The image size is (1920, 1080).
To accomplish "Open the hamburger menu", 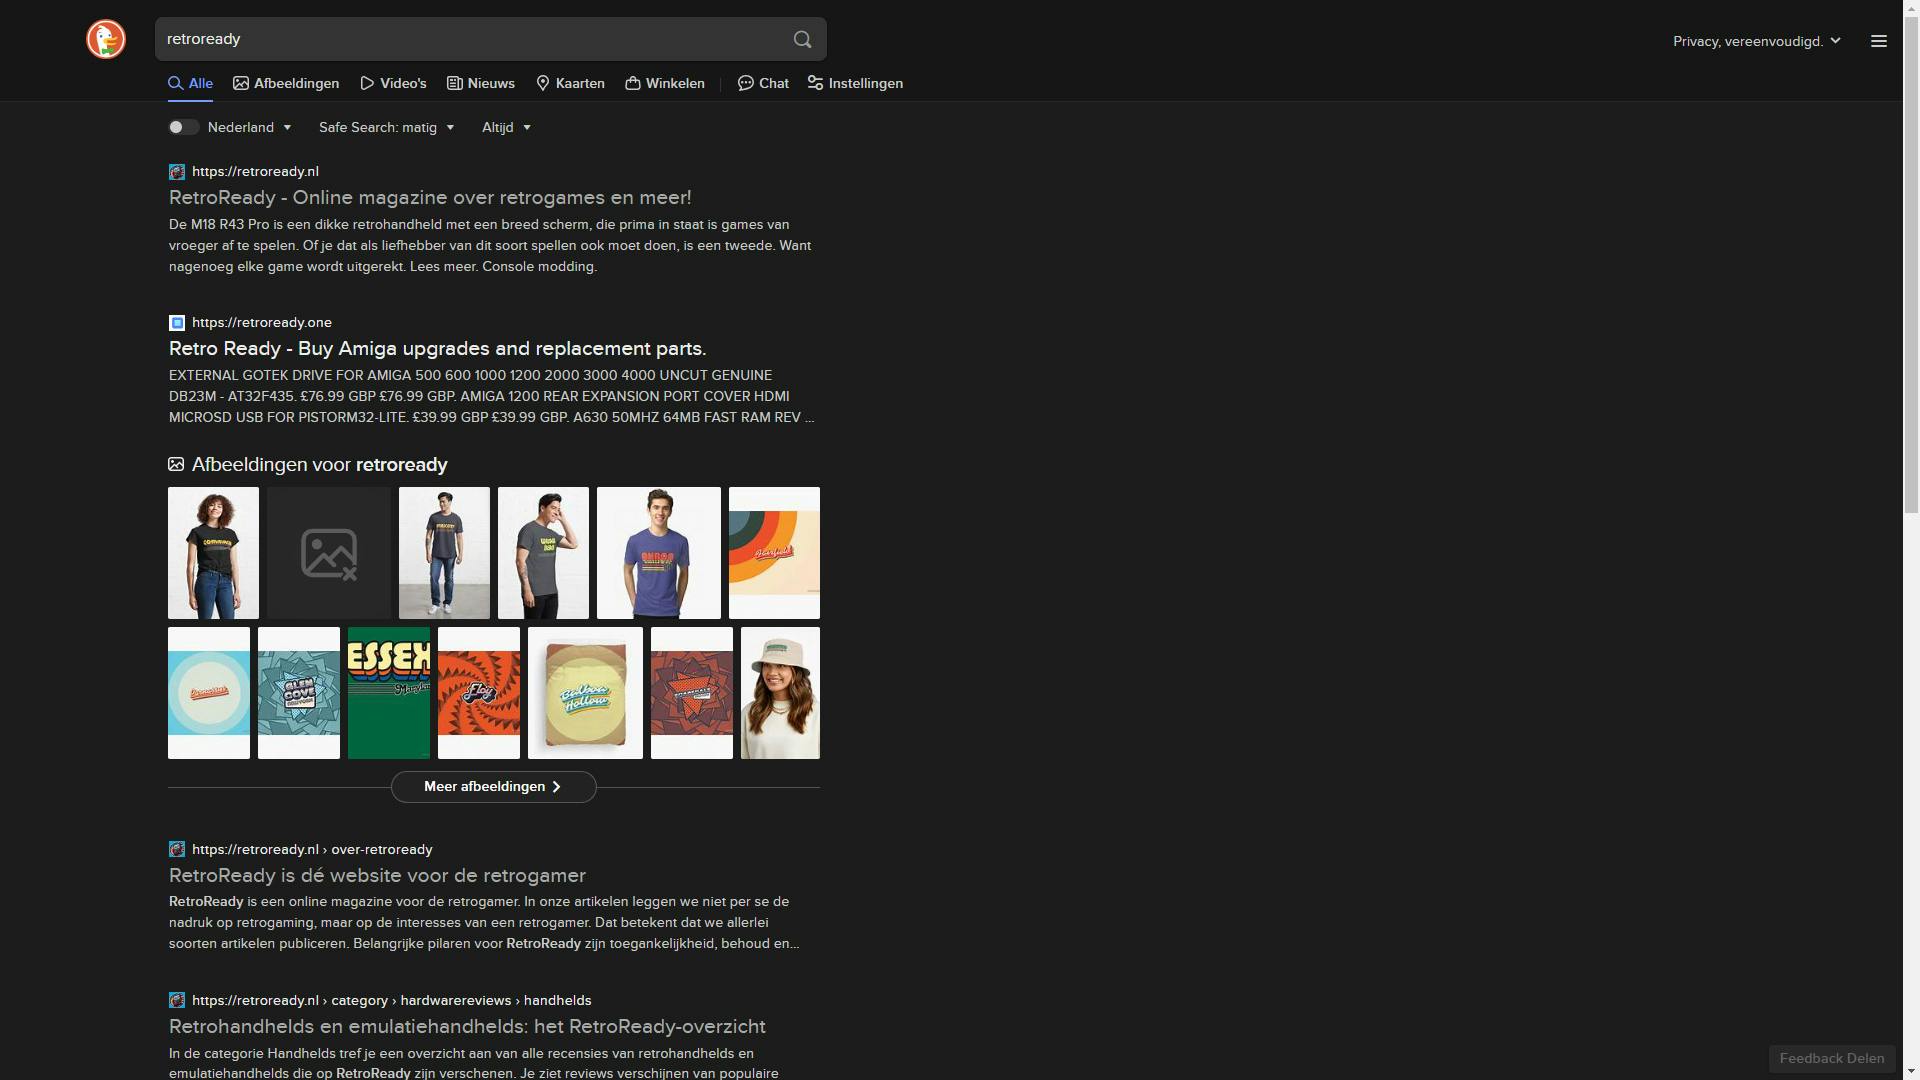I will pos(1878,41).
